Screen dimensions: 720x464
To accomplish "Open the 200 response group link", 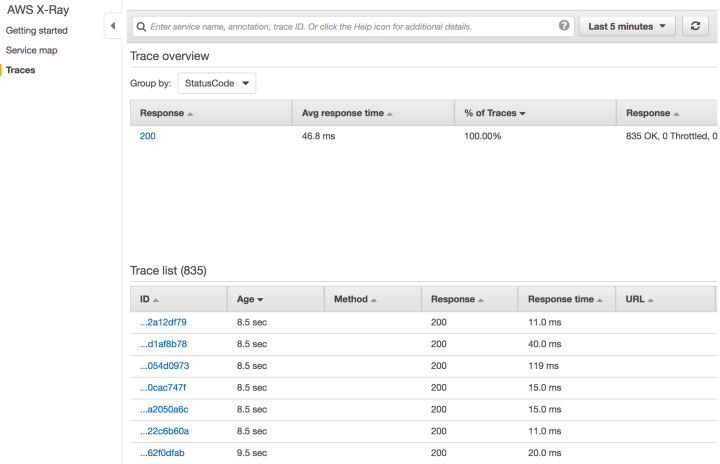I will [147, 136].
